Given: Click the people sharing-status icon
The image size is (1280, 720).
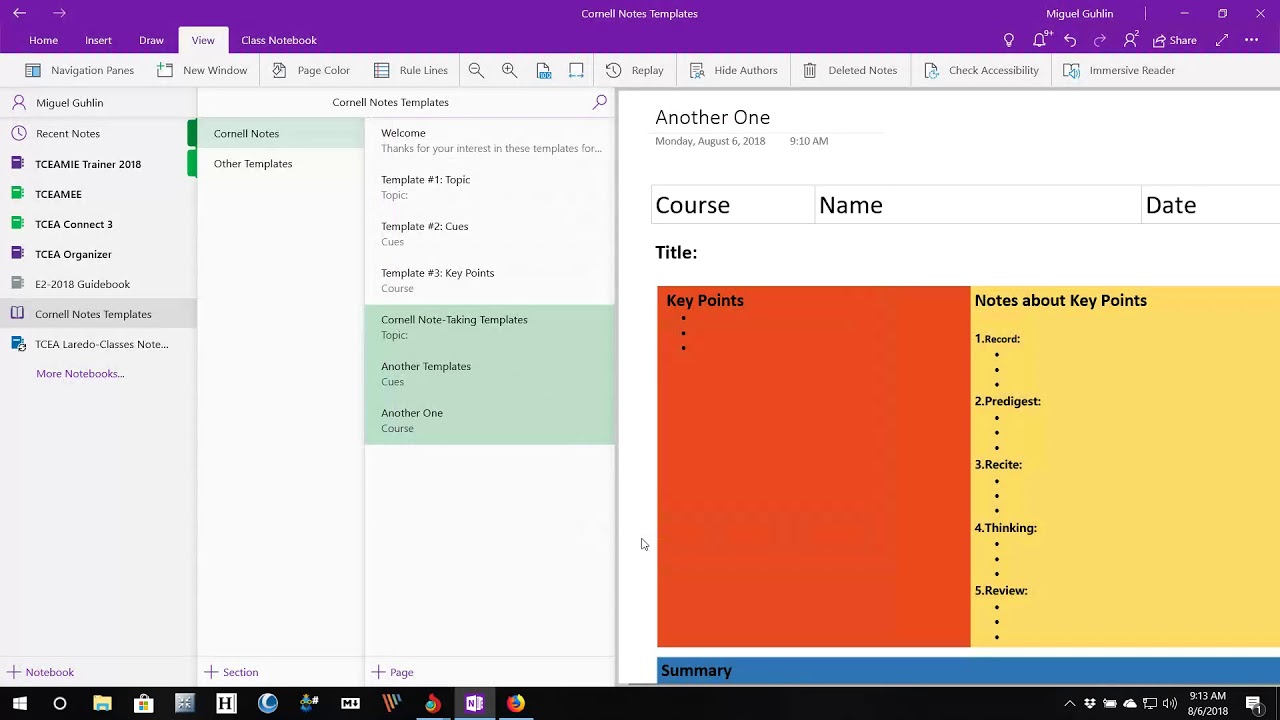Looking at the screenshot, I should (1131, 40).
